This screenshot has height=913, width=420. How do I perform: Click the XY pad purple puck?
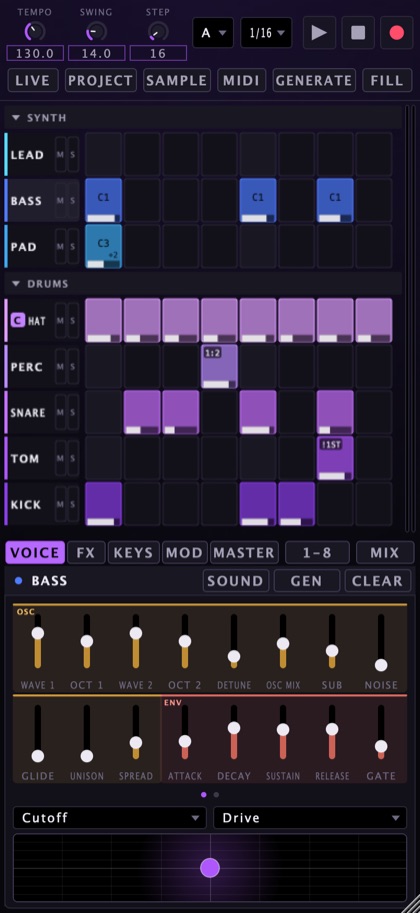coord(210,868)
